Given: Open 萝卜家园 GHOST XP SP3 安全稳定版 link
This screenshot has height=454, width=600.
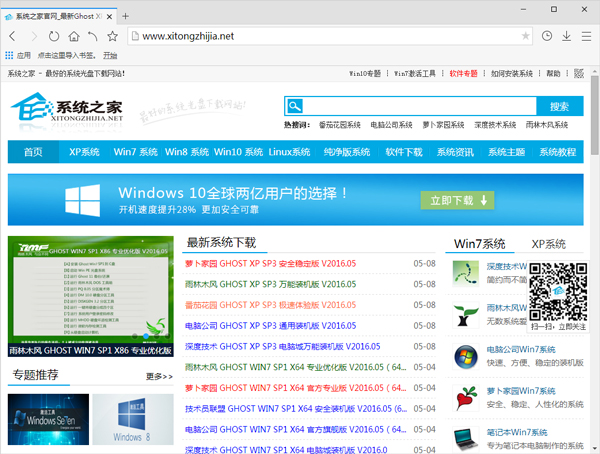Looking at the screenshot, I should [271, 263].
